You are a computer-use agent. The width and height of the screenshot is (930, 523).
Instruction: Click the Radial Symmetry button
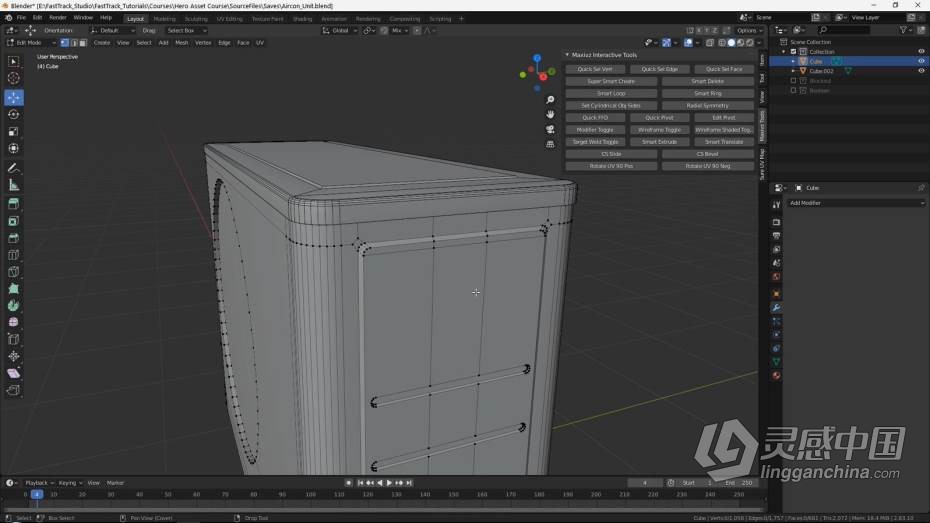(x=708, y=106)
